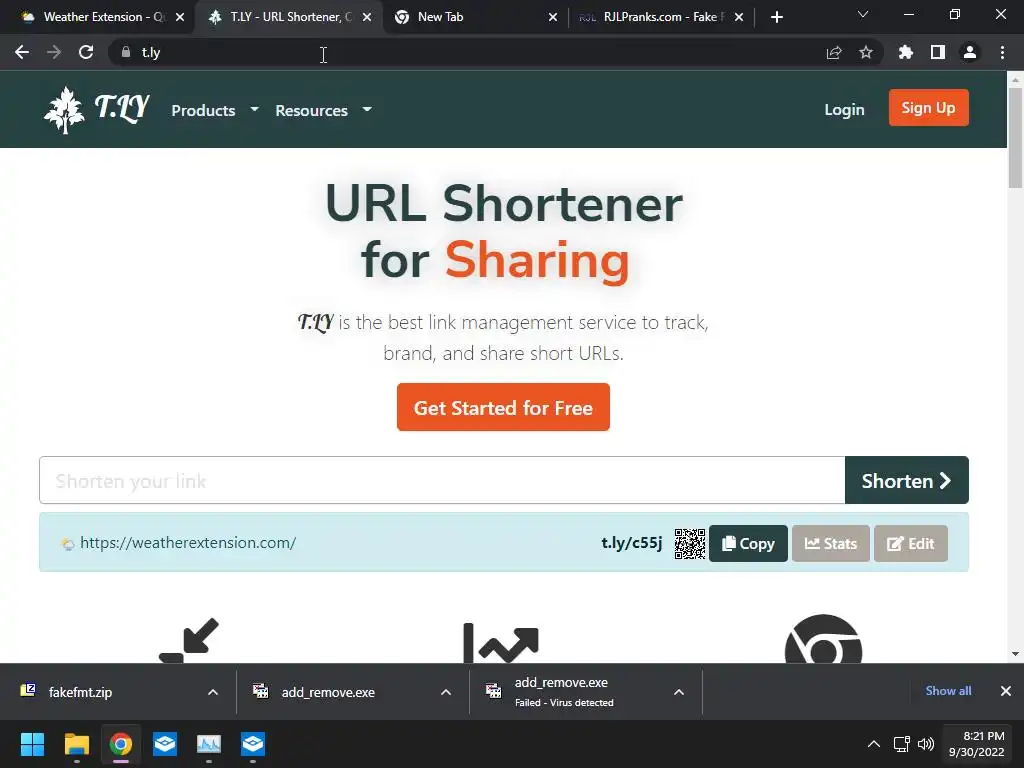This screenshot has width=1024, height=768.
Task: Close the Weather Extension tab
Action: coord(180,17)
